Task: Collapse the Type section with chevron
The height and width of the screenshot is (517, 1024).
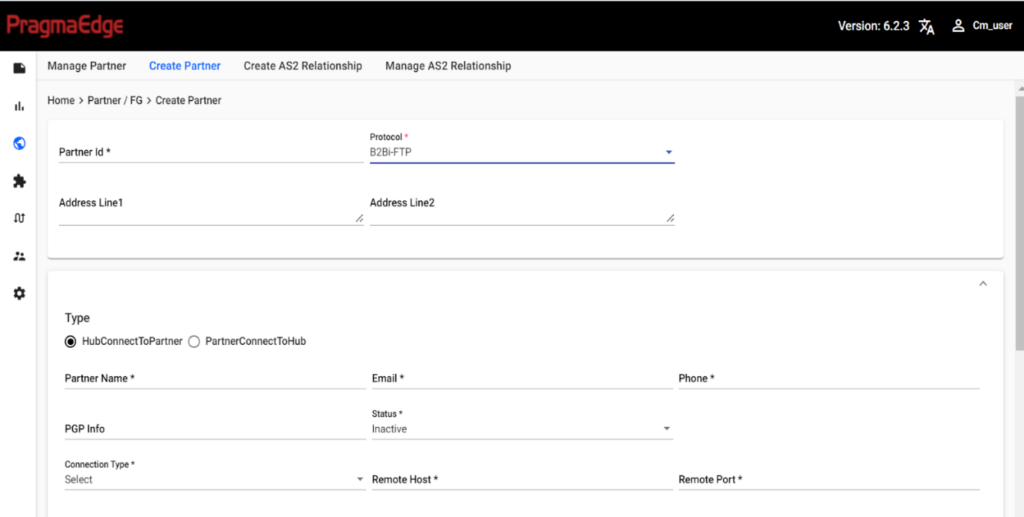Action: tap(983, 284)
